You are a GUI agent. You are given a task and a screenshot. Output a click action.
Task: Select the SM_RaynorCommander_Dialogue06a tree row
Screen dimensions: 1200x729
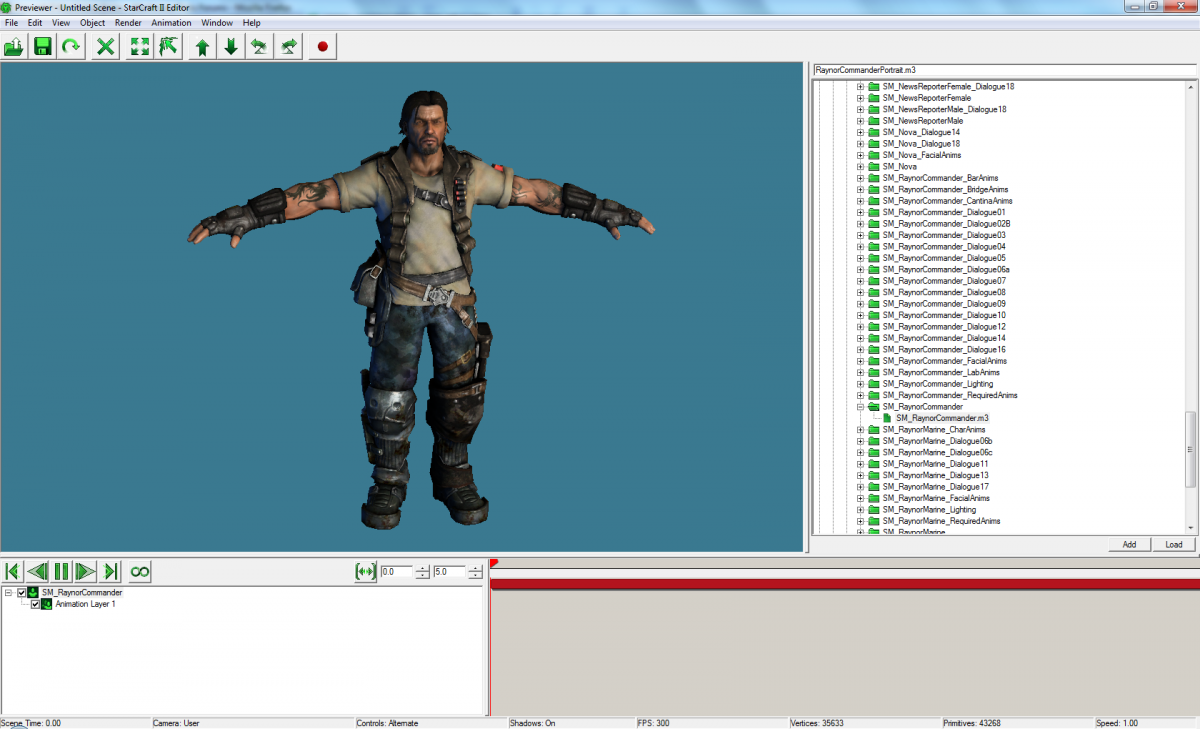point(946,270)
